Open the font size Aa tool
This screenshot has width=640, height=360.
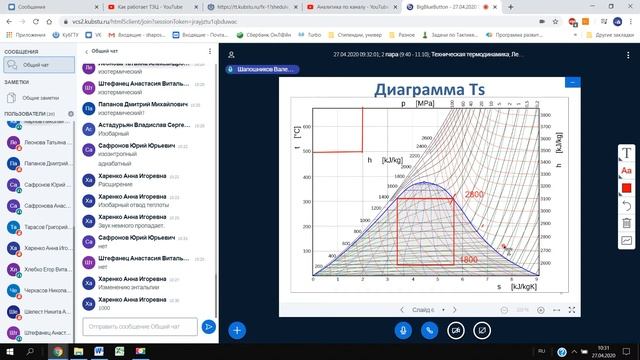(x=627, y=171)
